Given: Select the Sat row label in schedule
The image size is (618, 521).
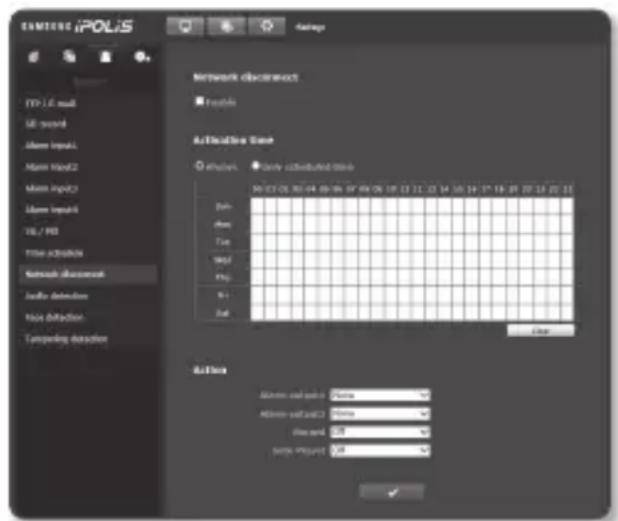Looking at the screenshot, I should click(223, 313).
